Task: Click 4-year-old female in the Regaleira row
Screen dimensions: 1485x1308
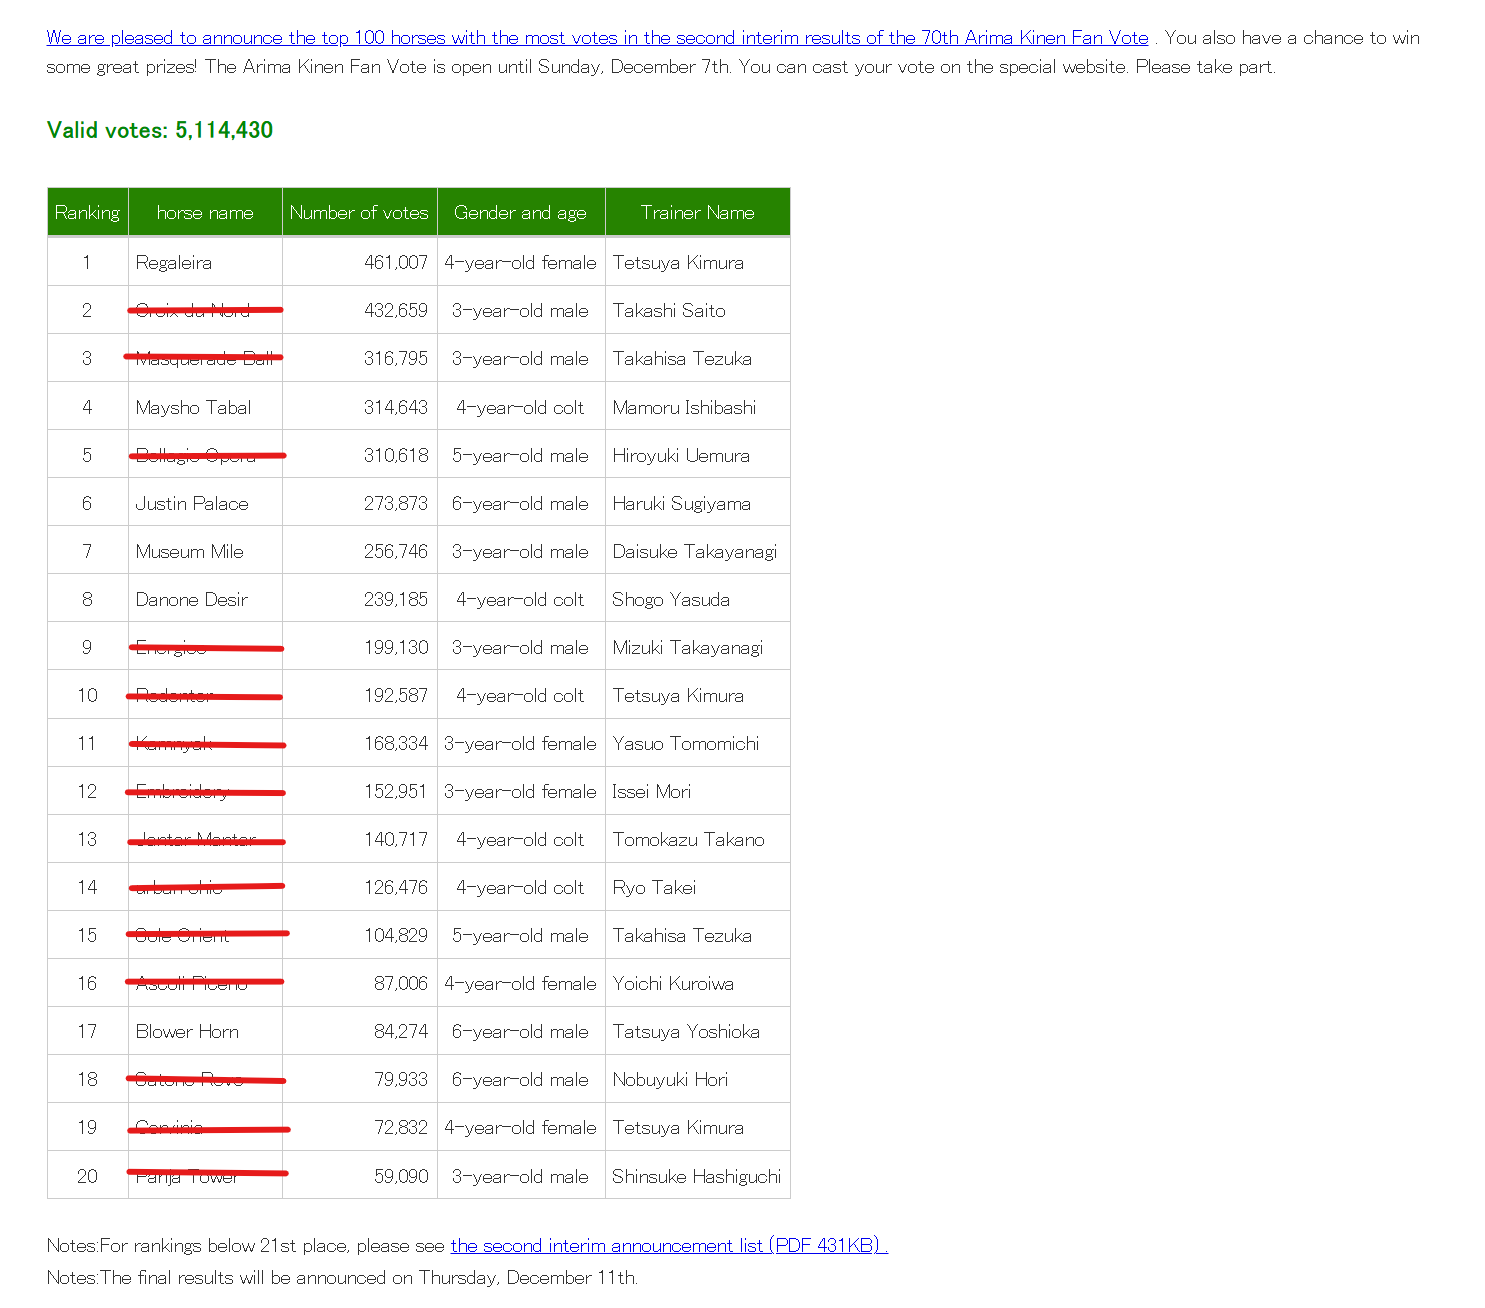Action: [x=520, y=262]
